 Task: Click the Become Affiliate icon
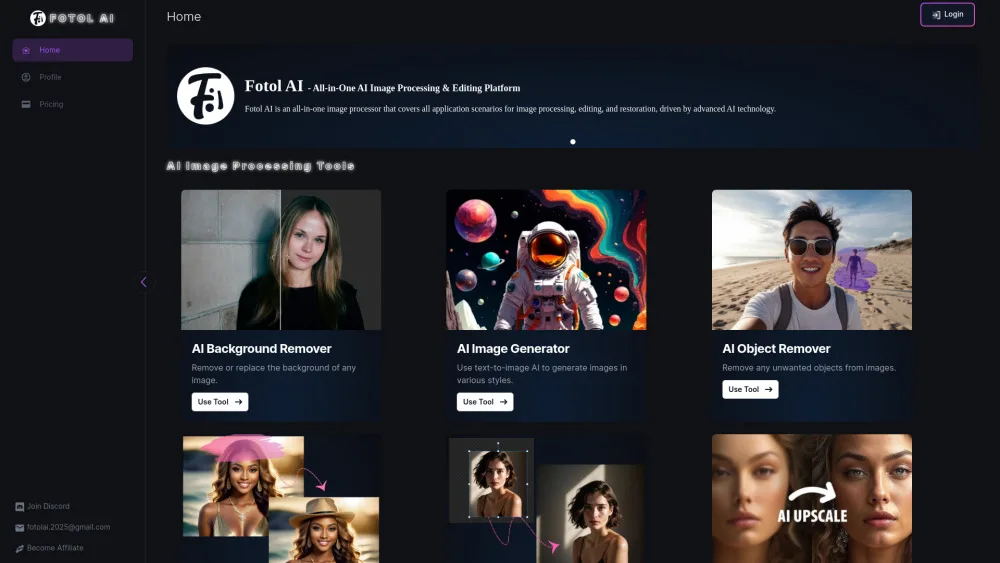[20, 548]
